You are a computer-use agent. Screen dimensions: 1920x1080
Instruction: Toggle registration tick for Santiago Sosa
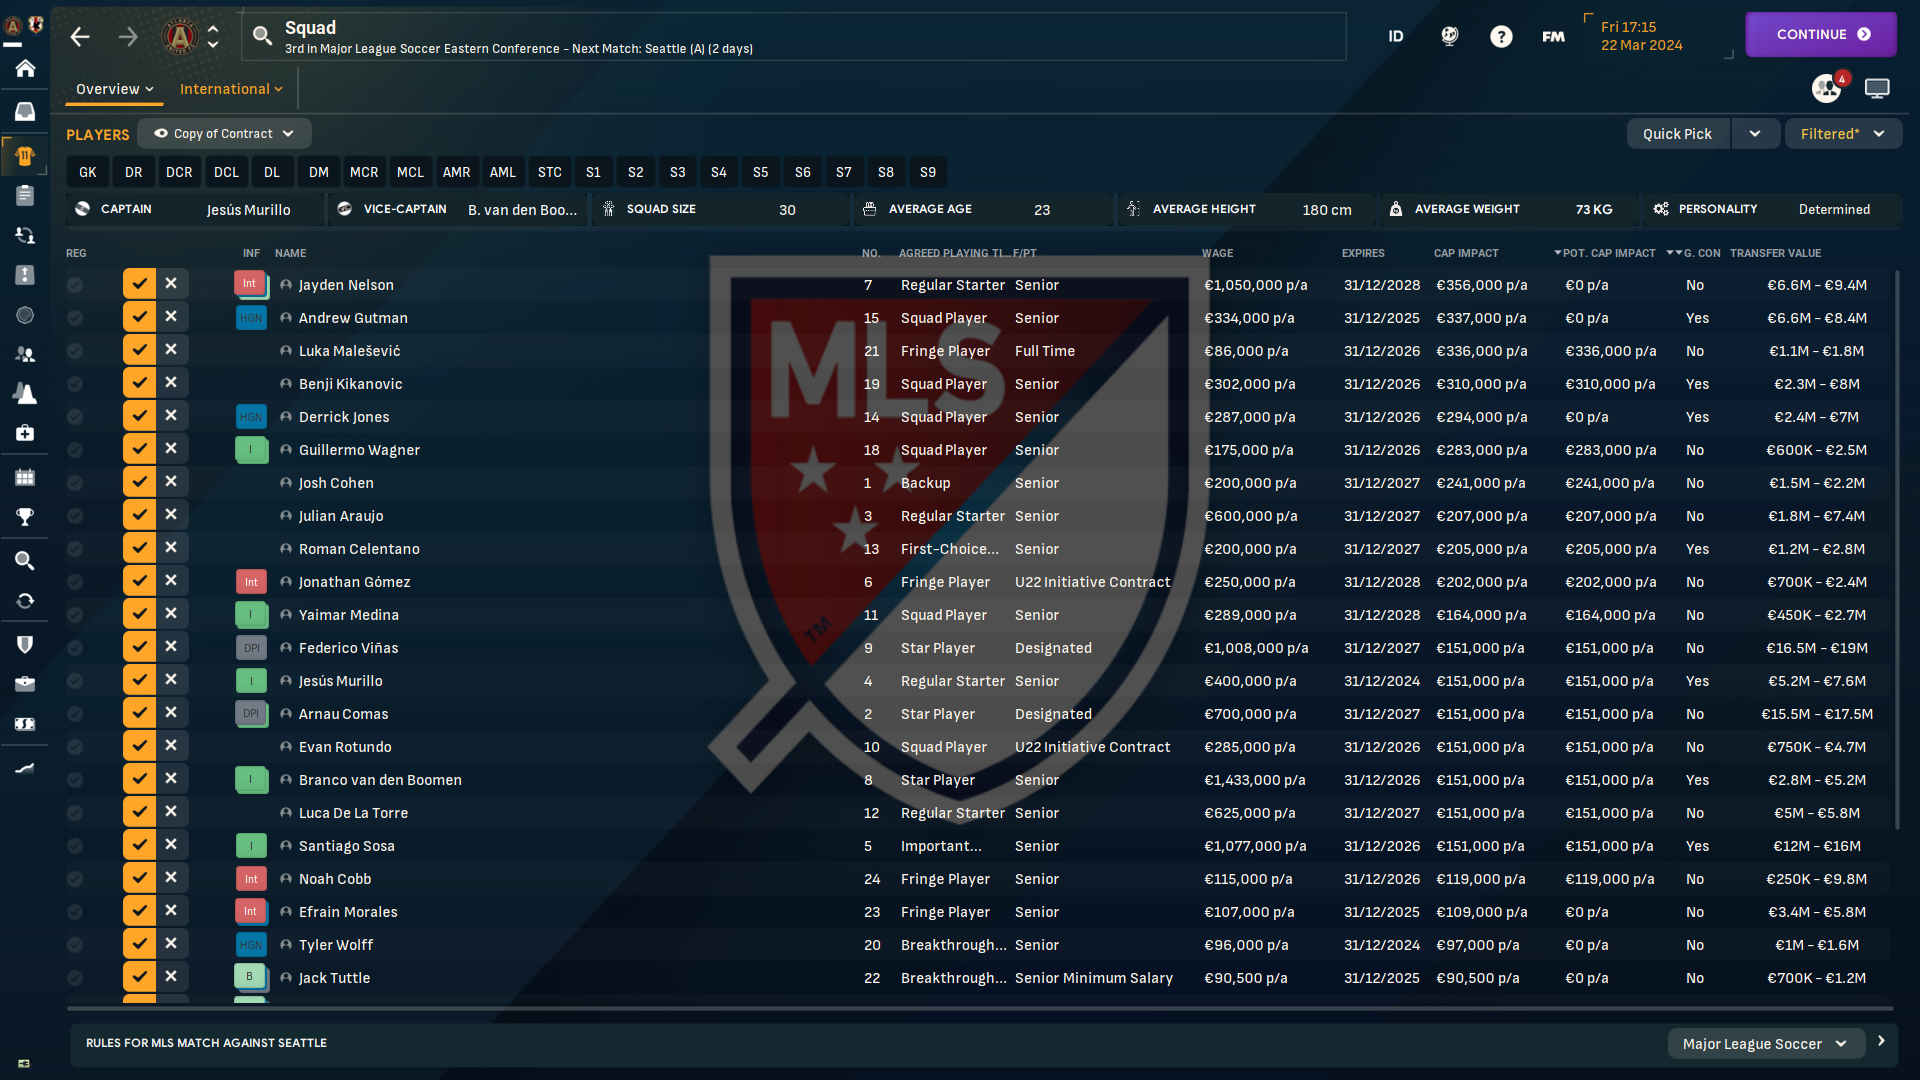click(139, 845)
